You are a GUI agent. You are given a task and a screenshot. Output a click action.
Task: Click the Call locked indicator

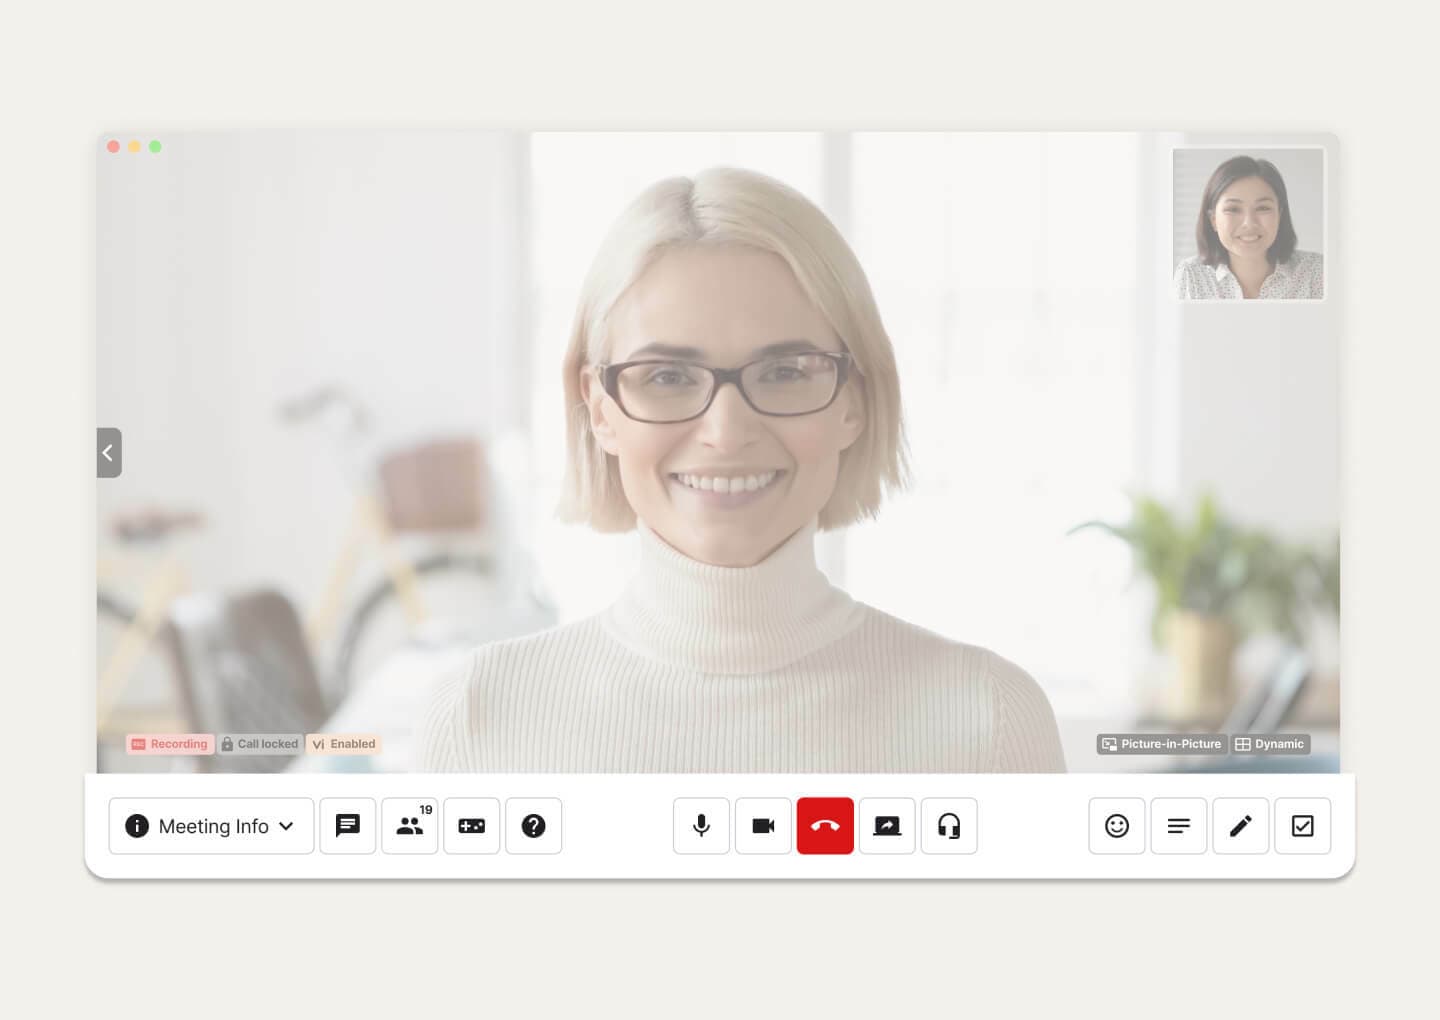(260, 744)
